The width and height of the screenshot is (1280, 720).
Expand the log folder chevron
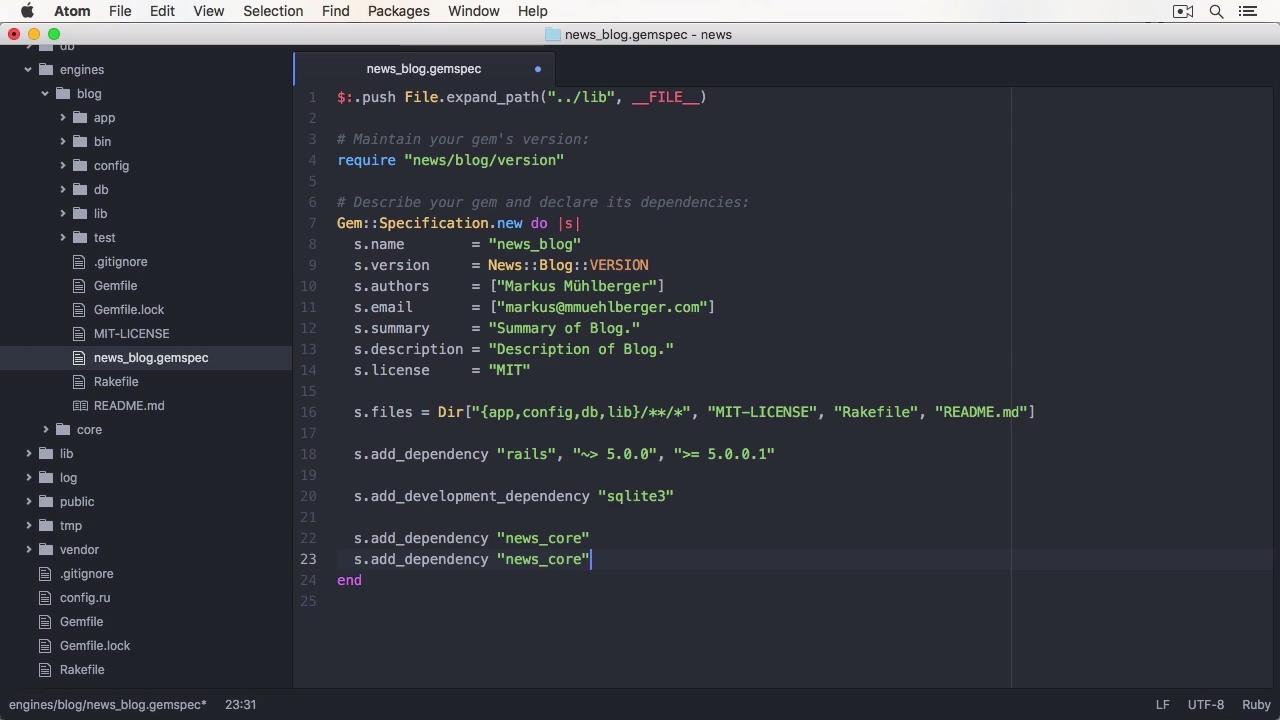click(x=29, y=477)
